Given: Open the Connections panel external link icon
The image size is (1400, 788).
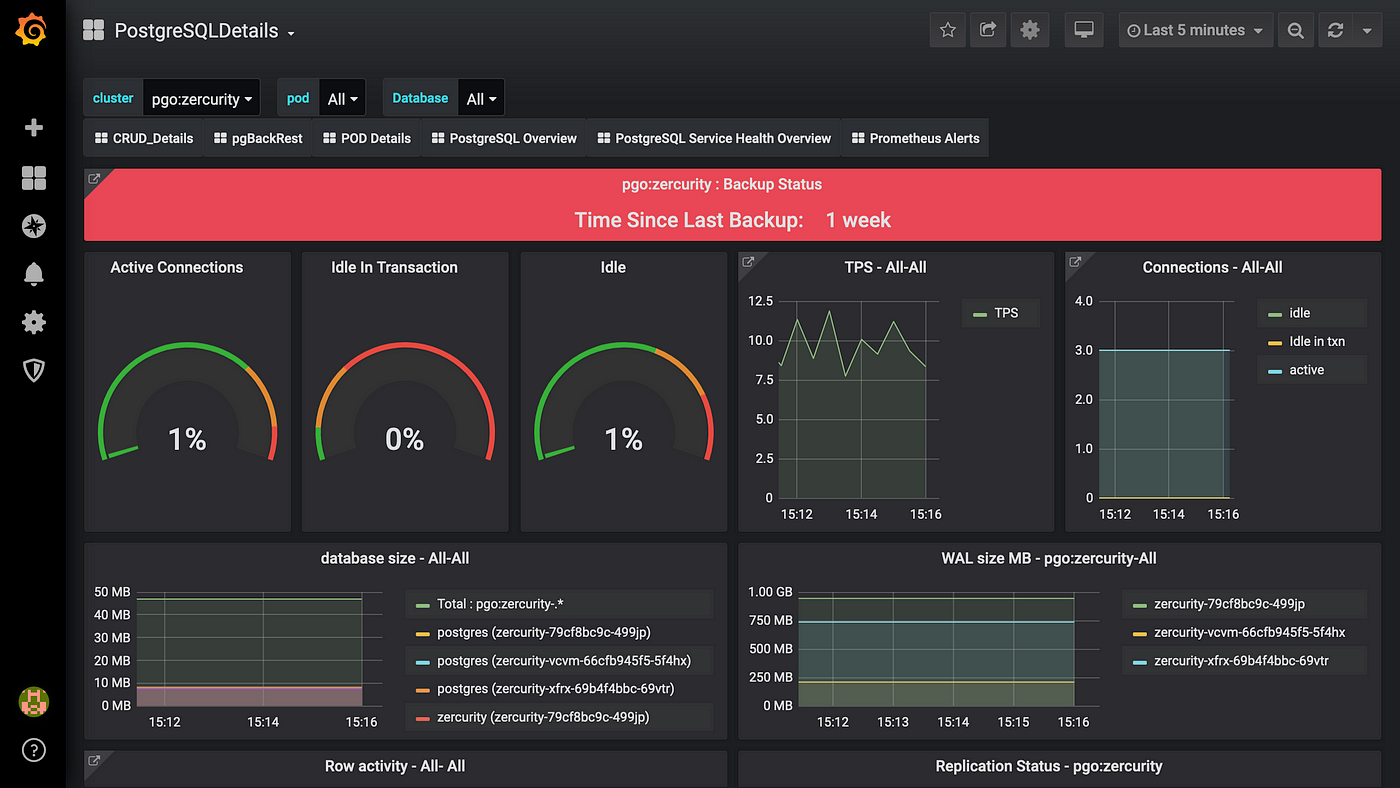Looking at the screenshot, I should [x=1076, y=263].
